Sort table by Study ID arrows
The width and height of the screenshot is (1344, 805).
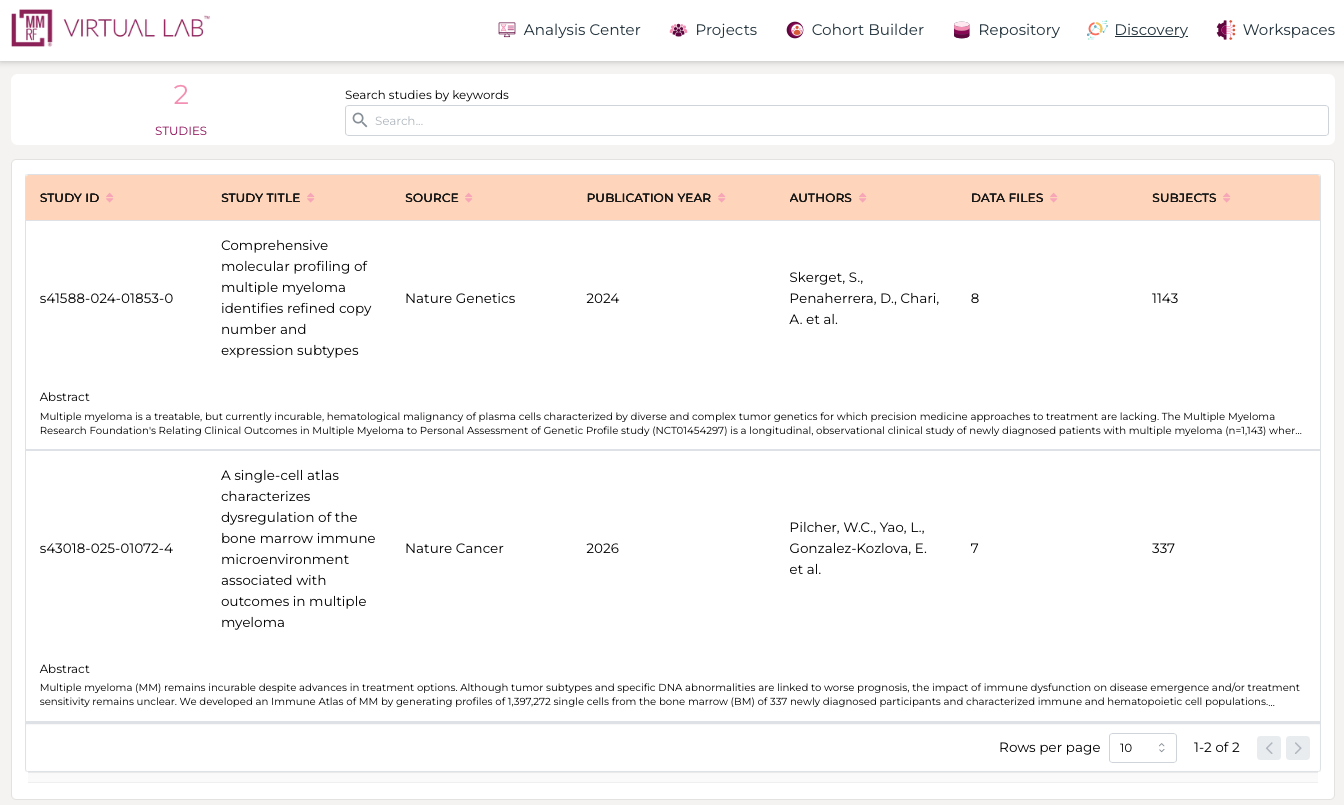pyautogui.click(x=110, y=198)
